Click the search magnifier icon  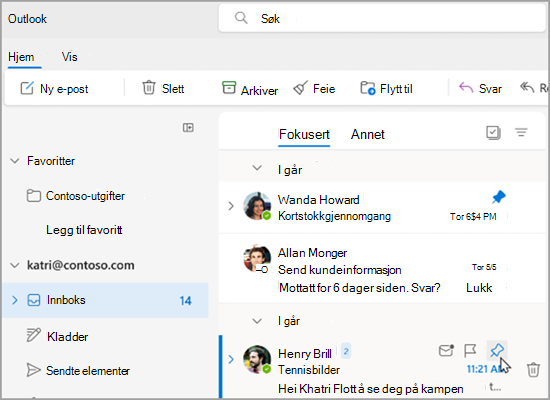tap(241, 18)
